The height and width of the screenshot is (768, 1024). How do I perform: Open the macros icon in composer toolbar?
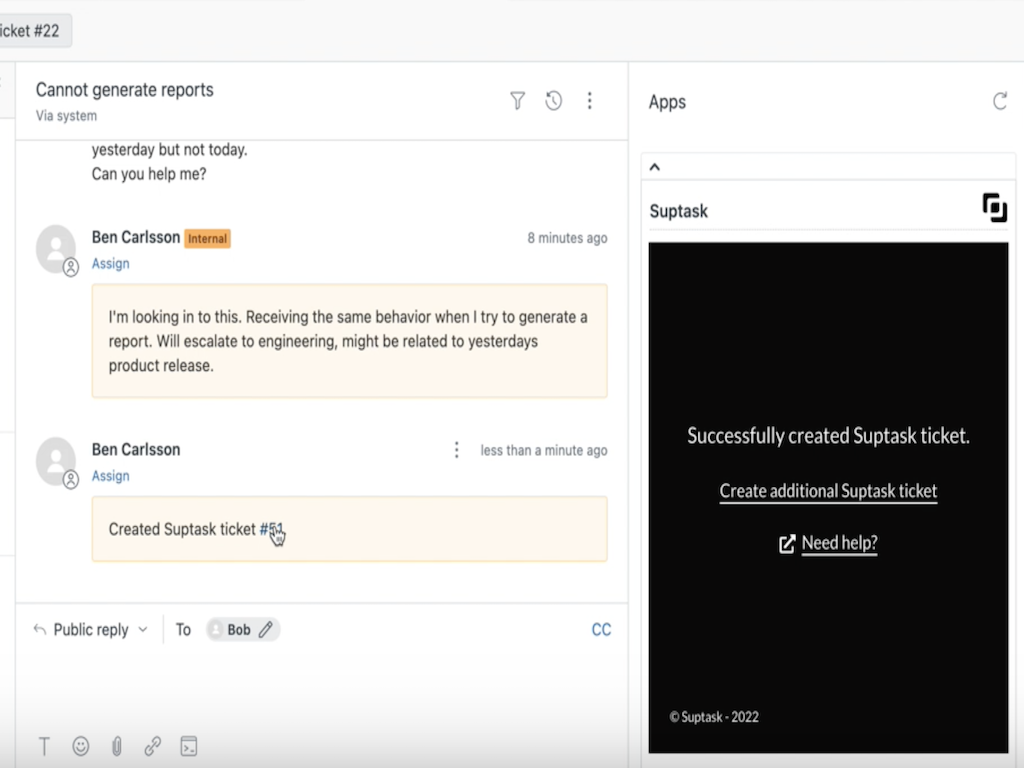[x=188, y=746]
